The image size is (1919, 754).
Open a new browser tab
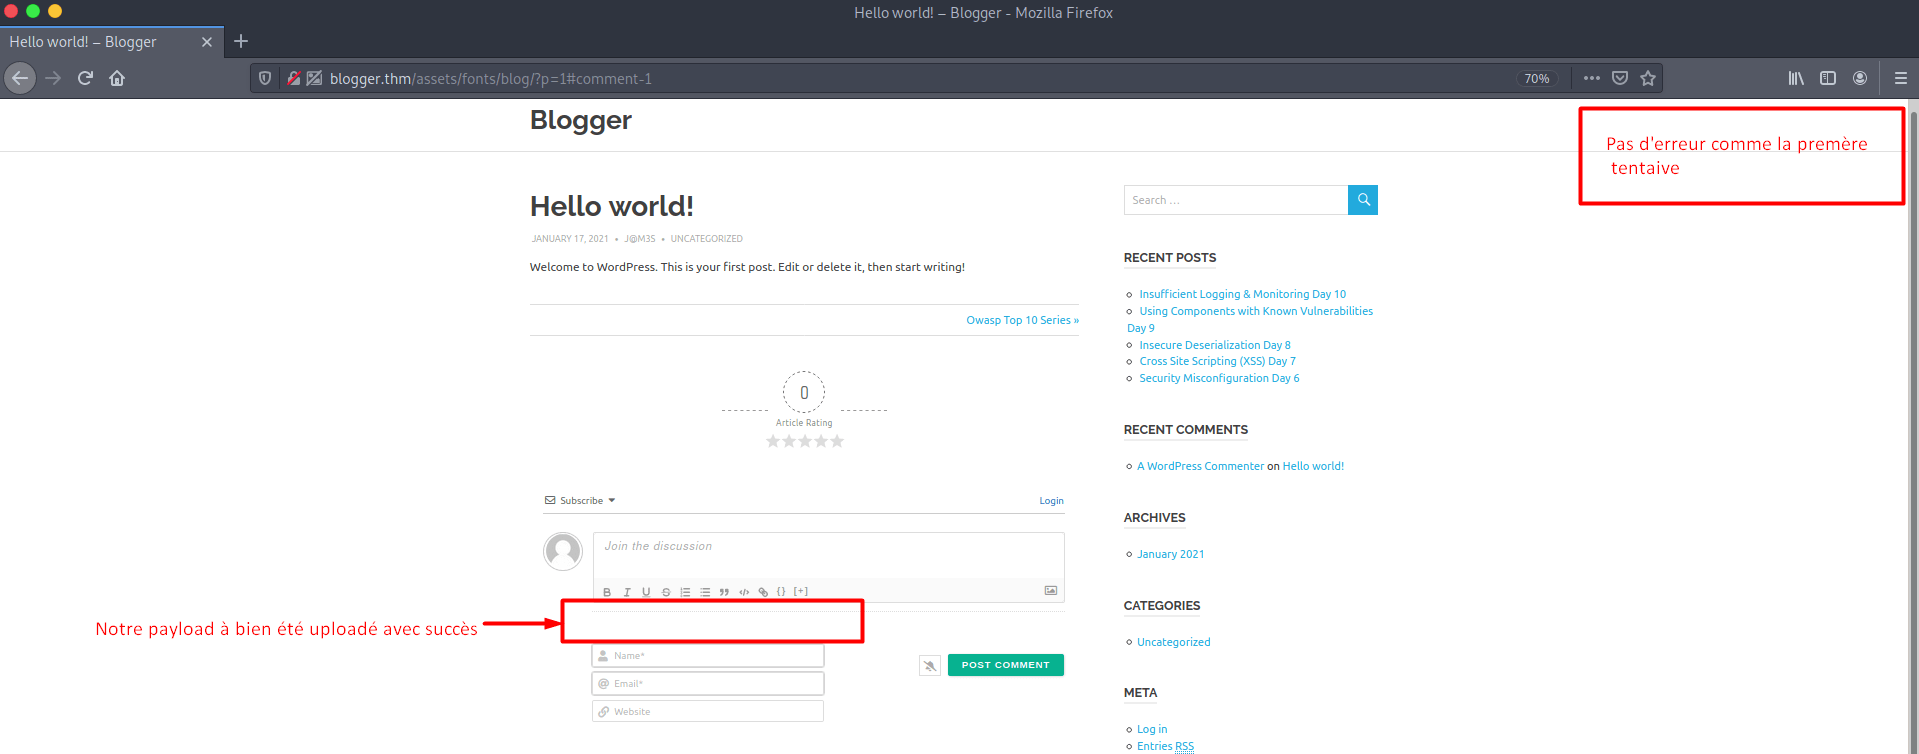241,41
